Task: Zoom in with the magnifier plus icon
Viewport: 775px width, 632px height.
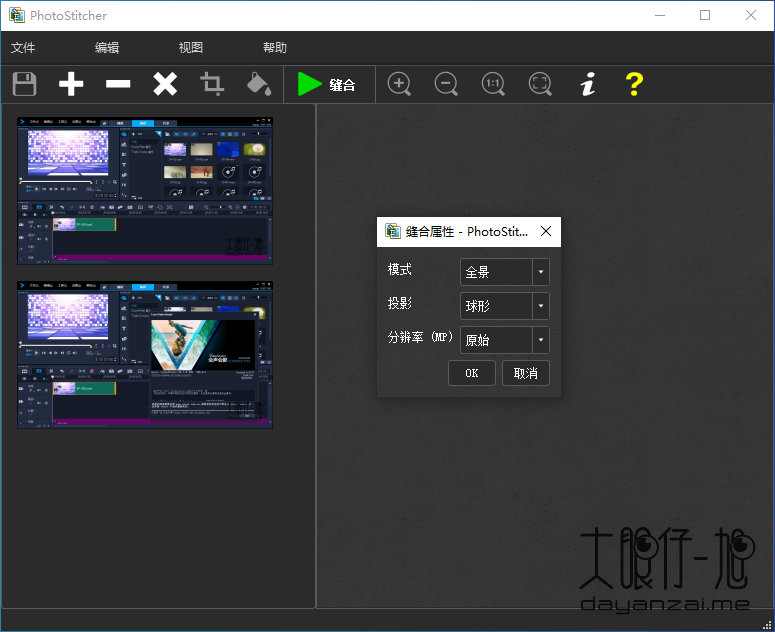Action: [x=399, y=84]
